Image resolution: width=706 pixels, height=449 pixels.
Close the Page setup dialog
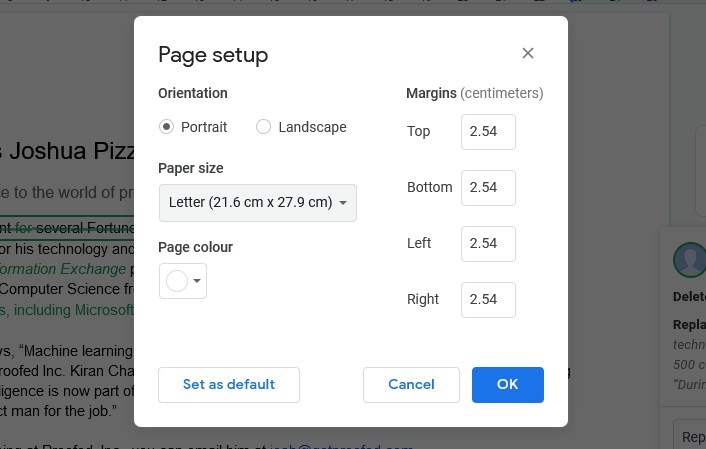point(528,53)
